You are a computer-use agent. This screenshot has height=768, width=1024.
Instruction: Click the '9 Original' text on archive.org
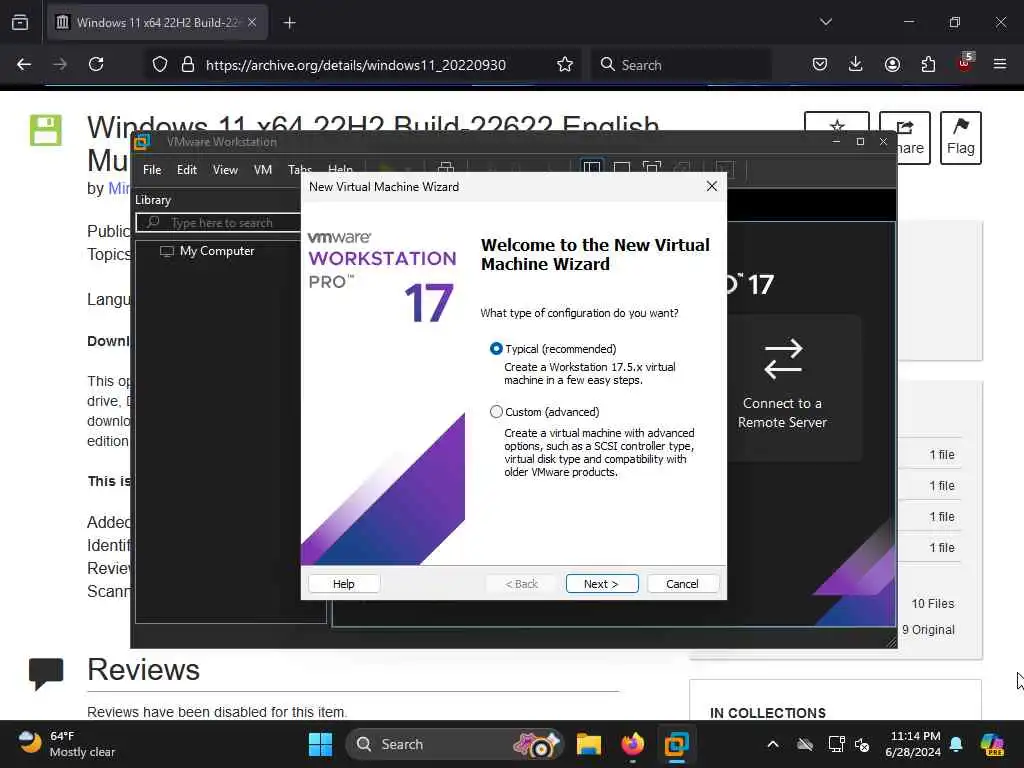tap(928, 630)
